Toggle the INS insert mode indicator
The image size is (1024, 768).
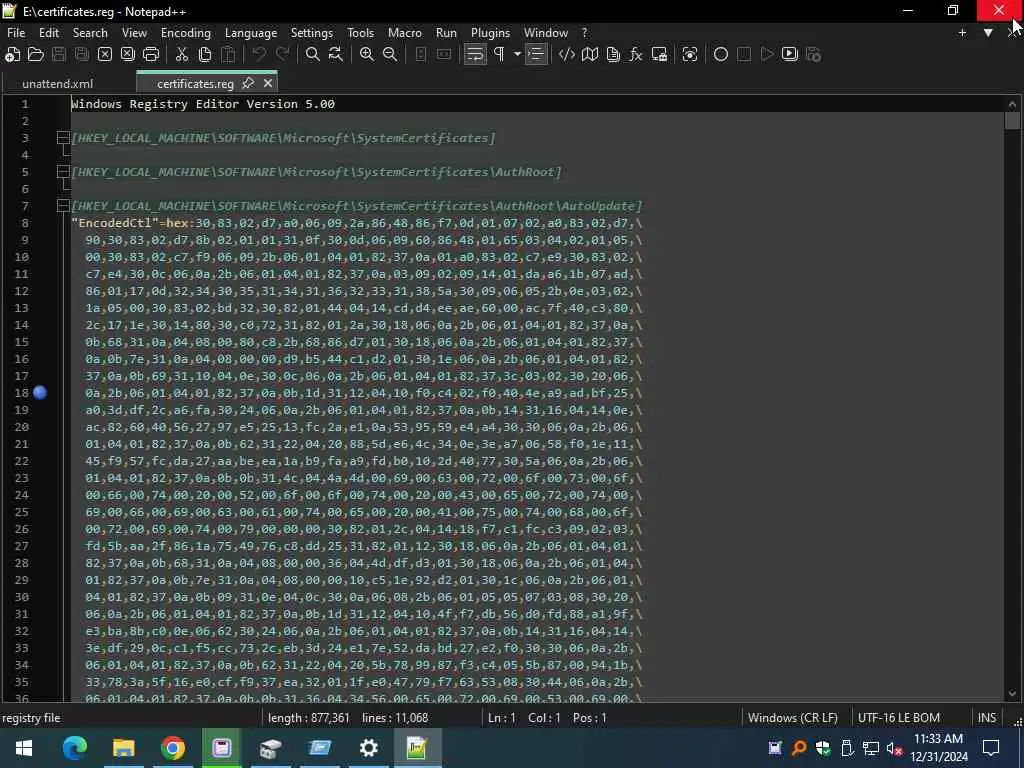tap(986, 718)
